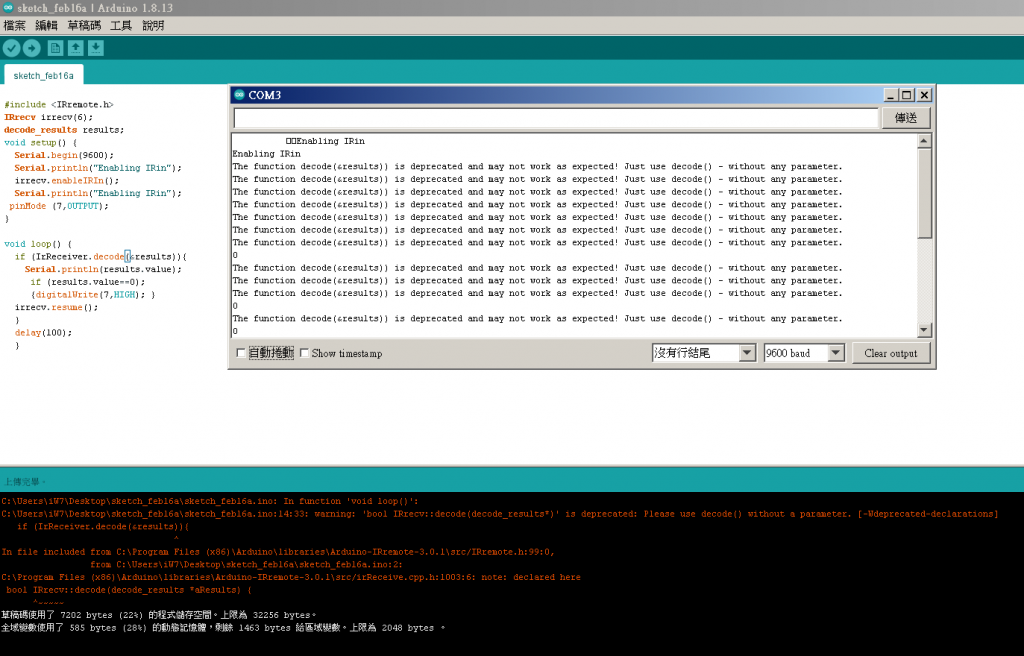Click the 'note: declared here' console line
The image size is (1024, 656).
(x=291, y=577)
